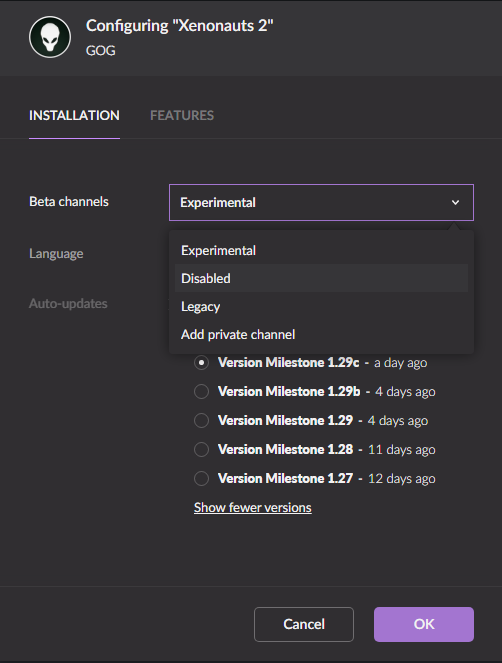The height and width of the screenshot is (663, 502).
Task: Choose Legacy from the channel list
Action: coord(321,307)
